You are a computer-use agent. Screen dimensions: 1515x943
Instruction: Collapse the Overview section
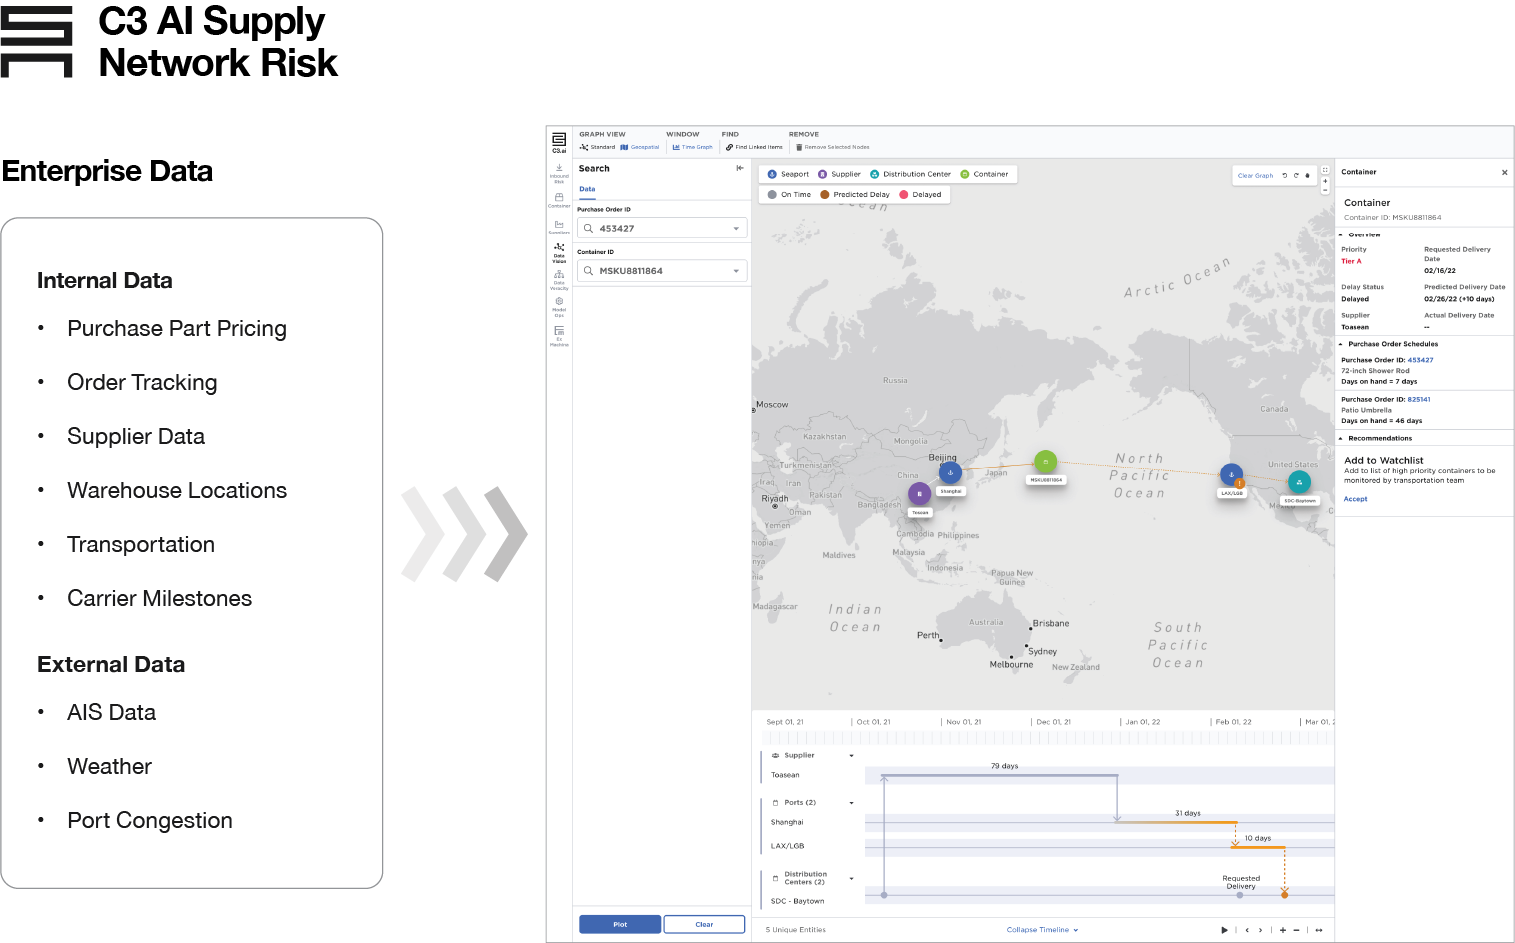click(x=1341, y=234)
